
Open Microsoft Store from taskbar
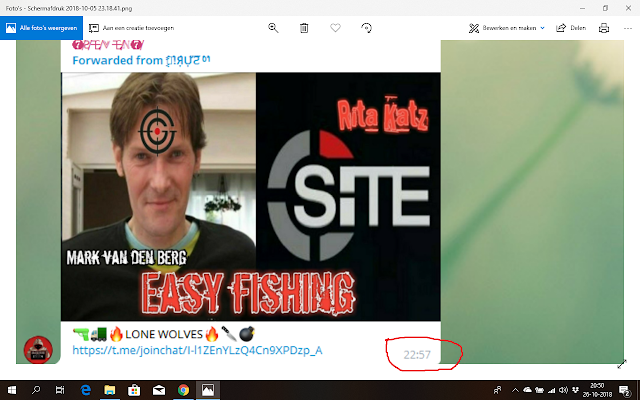click(x=134, y=390)
